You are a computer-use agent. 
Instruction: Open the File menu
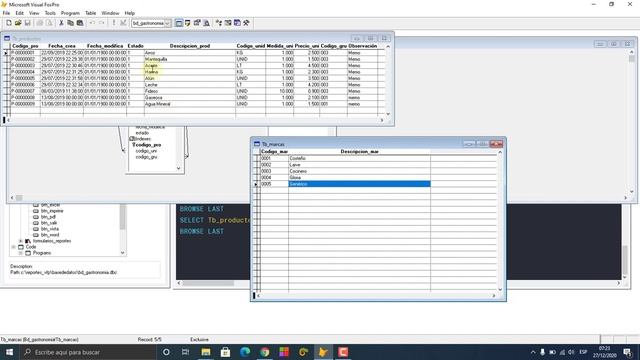tap(6, 13)
